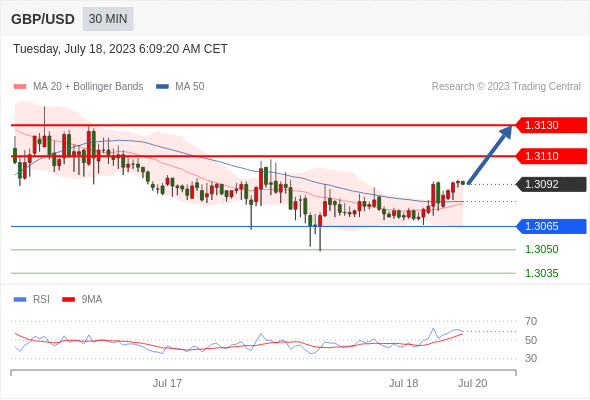Viewport: 590px width, 400px height.
Task: Click the GBP/USD pair title
Action: point(43,19)
